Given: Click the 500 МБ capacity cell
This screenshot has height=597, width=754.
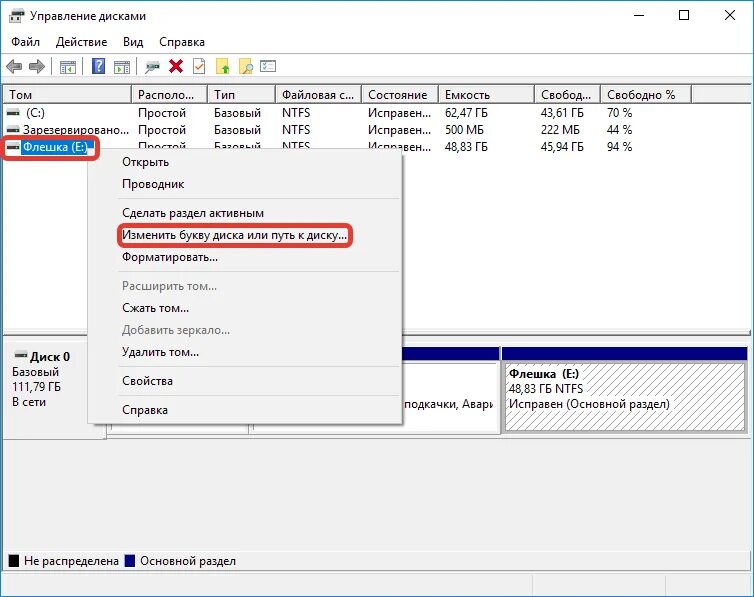Looking at the screenshot, I should [x=464, y=130].
